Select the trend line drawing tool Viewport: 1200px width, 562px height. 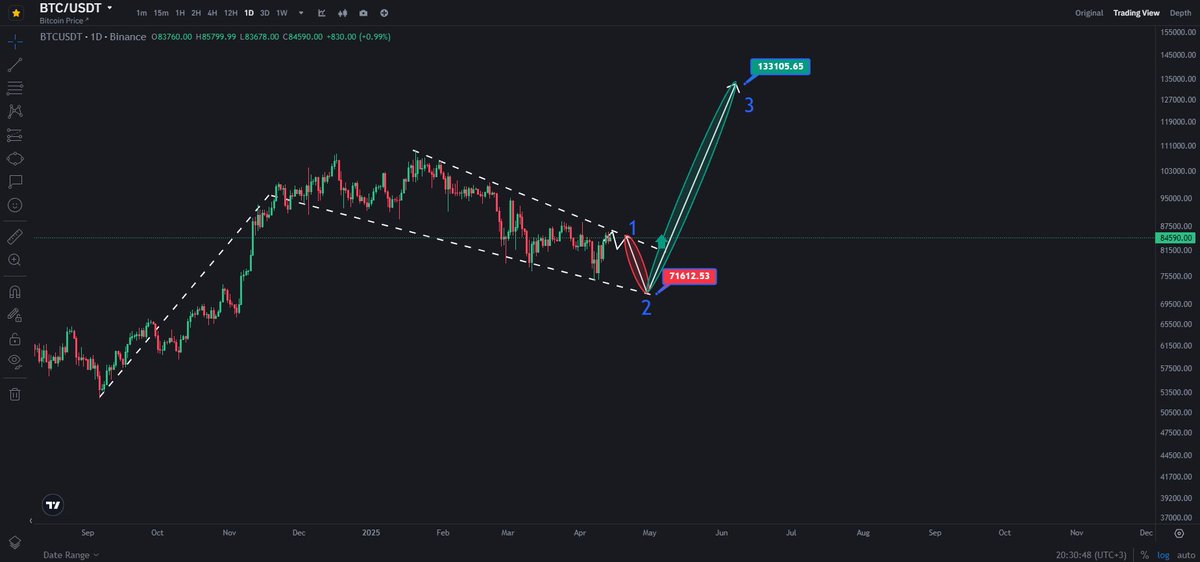pos(15,65)
